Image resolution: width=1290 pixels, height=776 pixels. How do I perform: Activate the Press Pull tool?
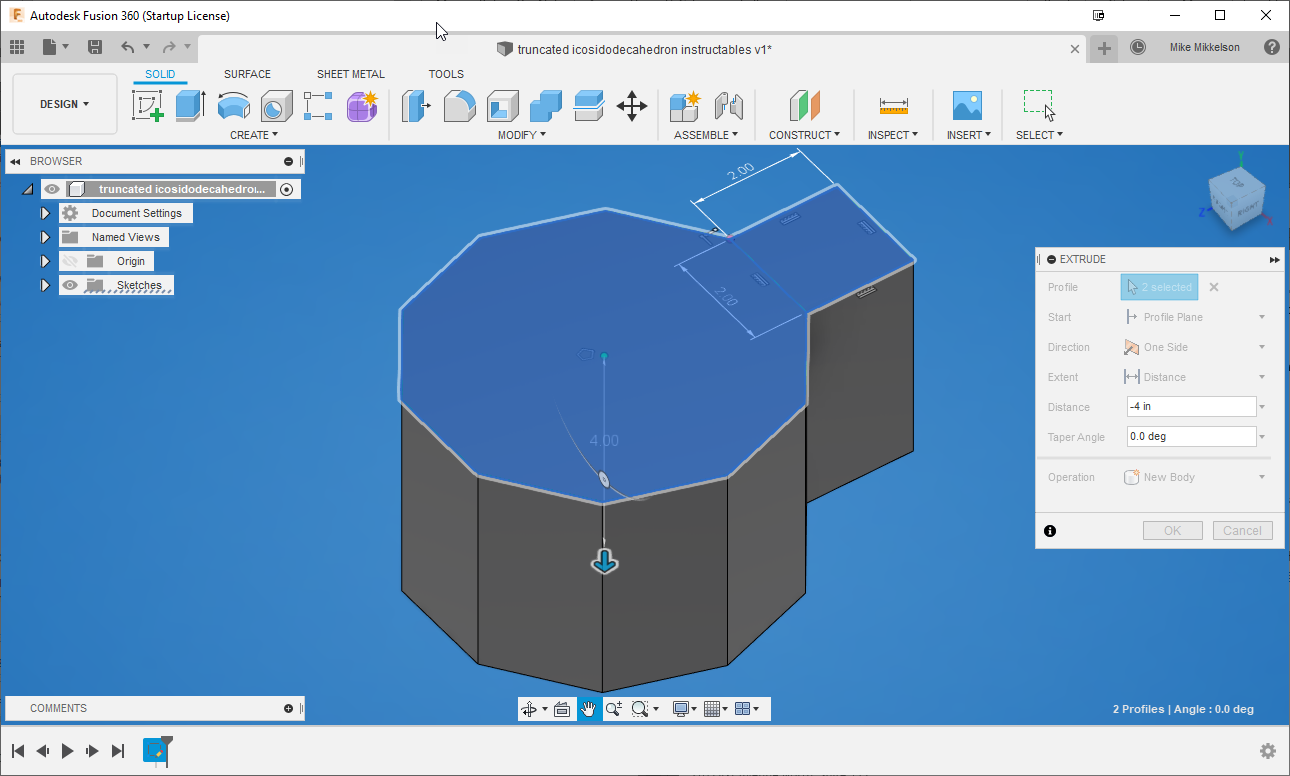[x=416, y=105]
